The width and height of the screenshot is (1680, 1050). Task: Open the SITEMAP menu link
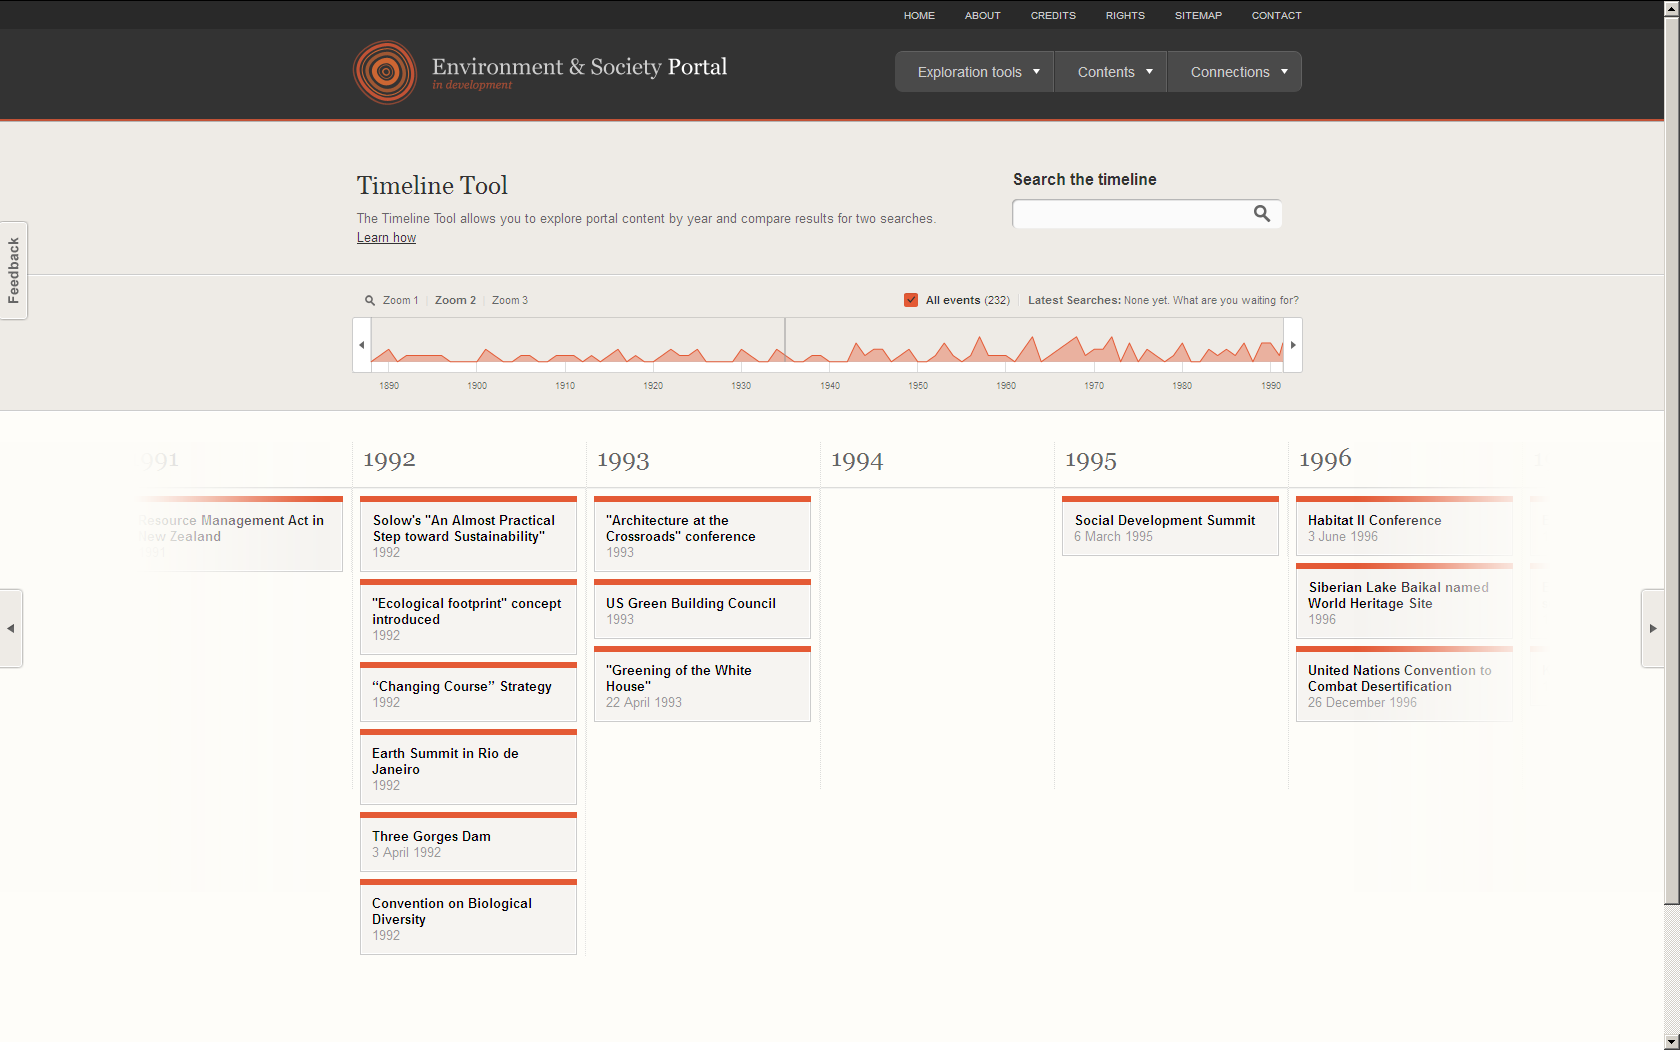[x=1198, y=15]
